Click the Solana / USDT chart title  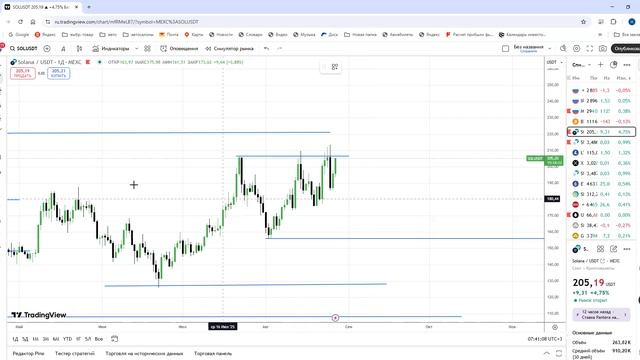[x=49, y=62]
